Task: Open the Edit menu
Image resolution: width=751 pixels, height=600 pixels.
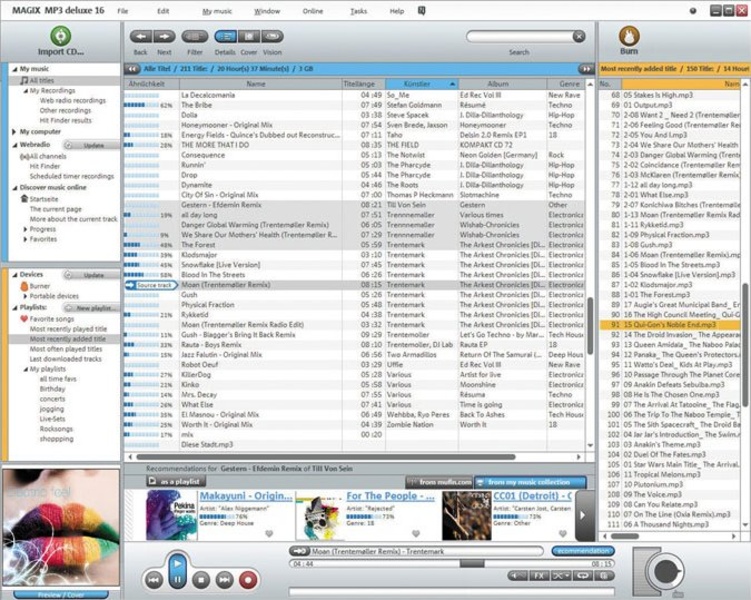Action: coord(163,11)
